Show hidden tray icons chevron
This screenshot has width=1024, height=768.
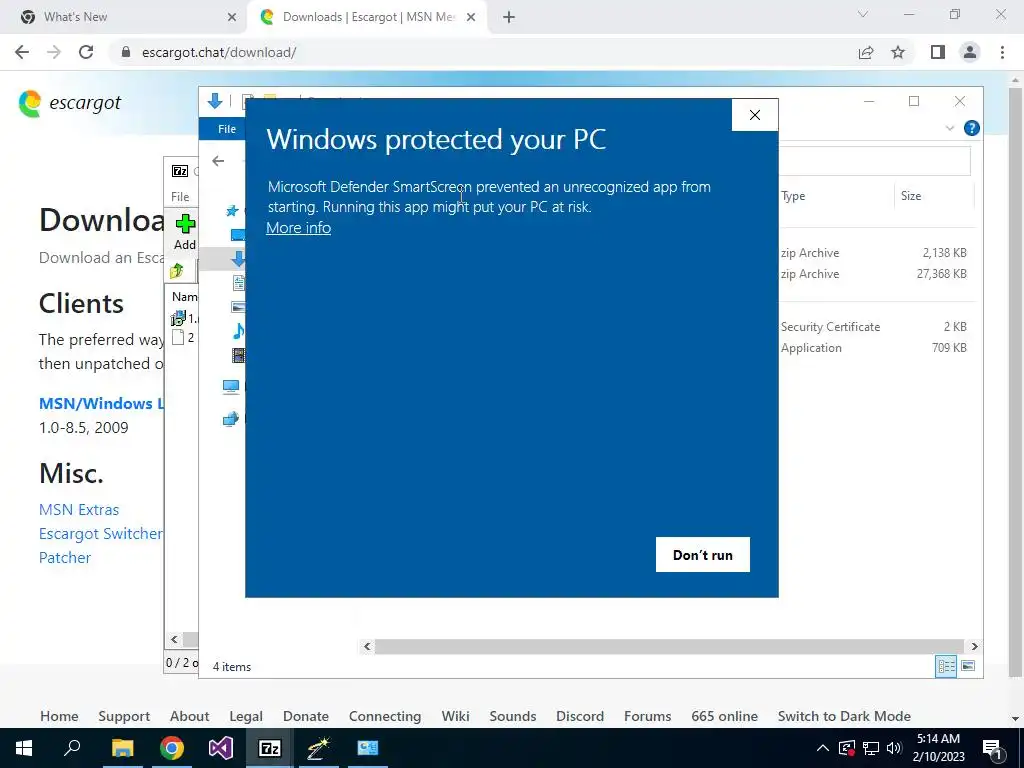tap(823, 748)
